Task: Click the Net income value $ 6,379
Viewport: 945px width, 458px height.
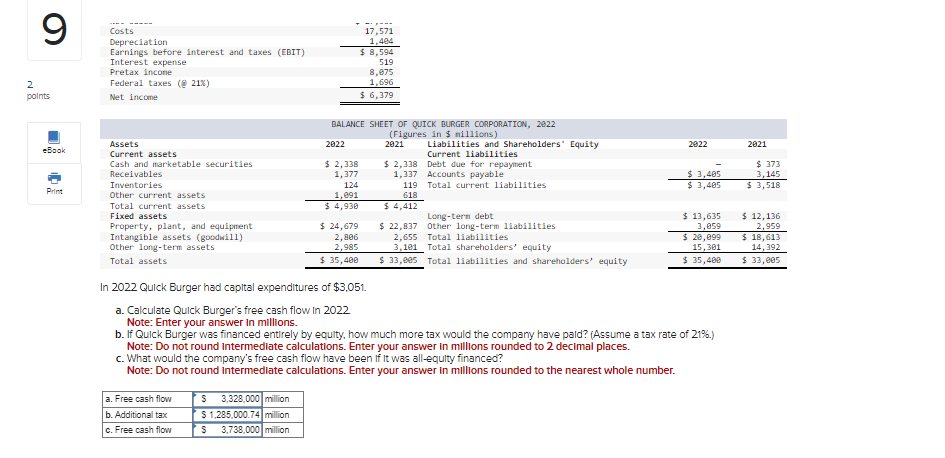Action: pyautogui.click(x=377, y=95)
